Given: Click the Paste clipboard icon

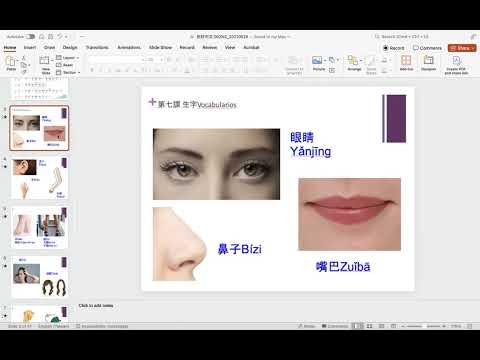Looking at the screenshot, I should [x=11, y=61].
